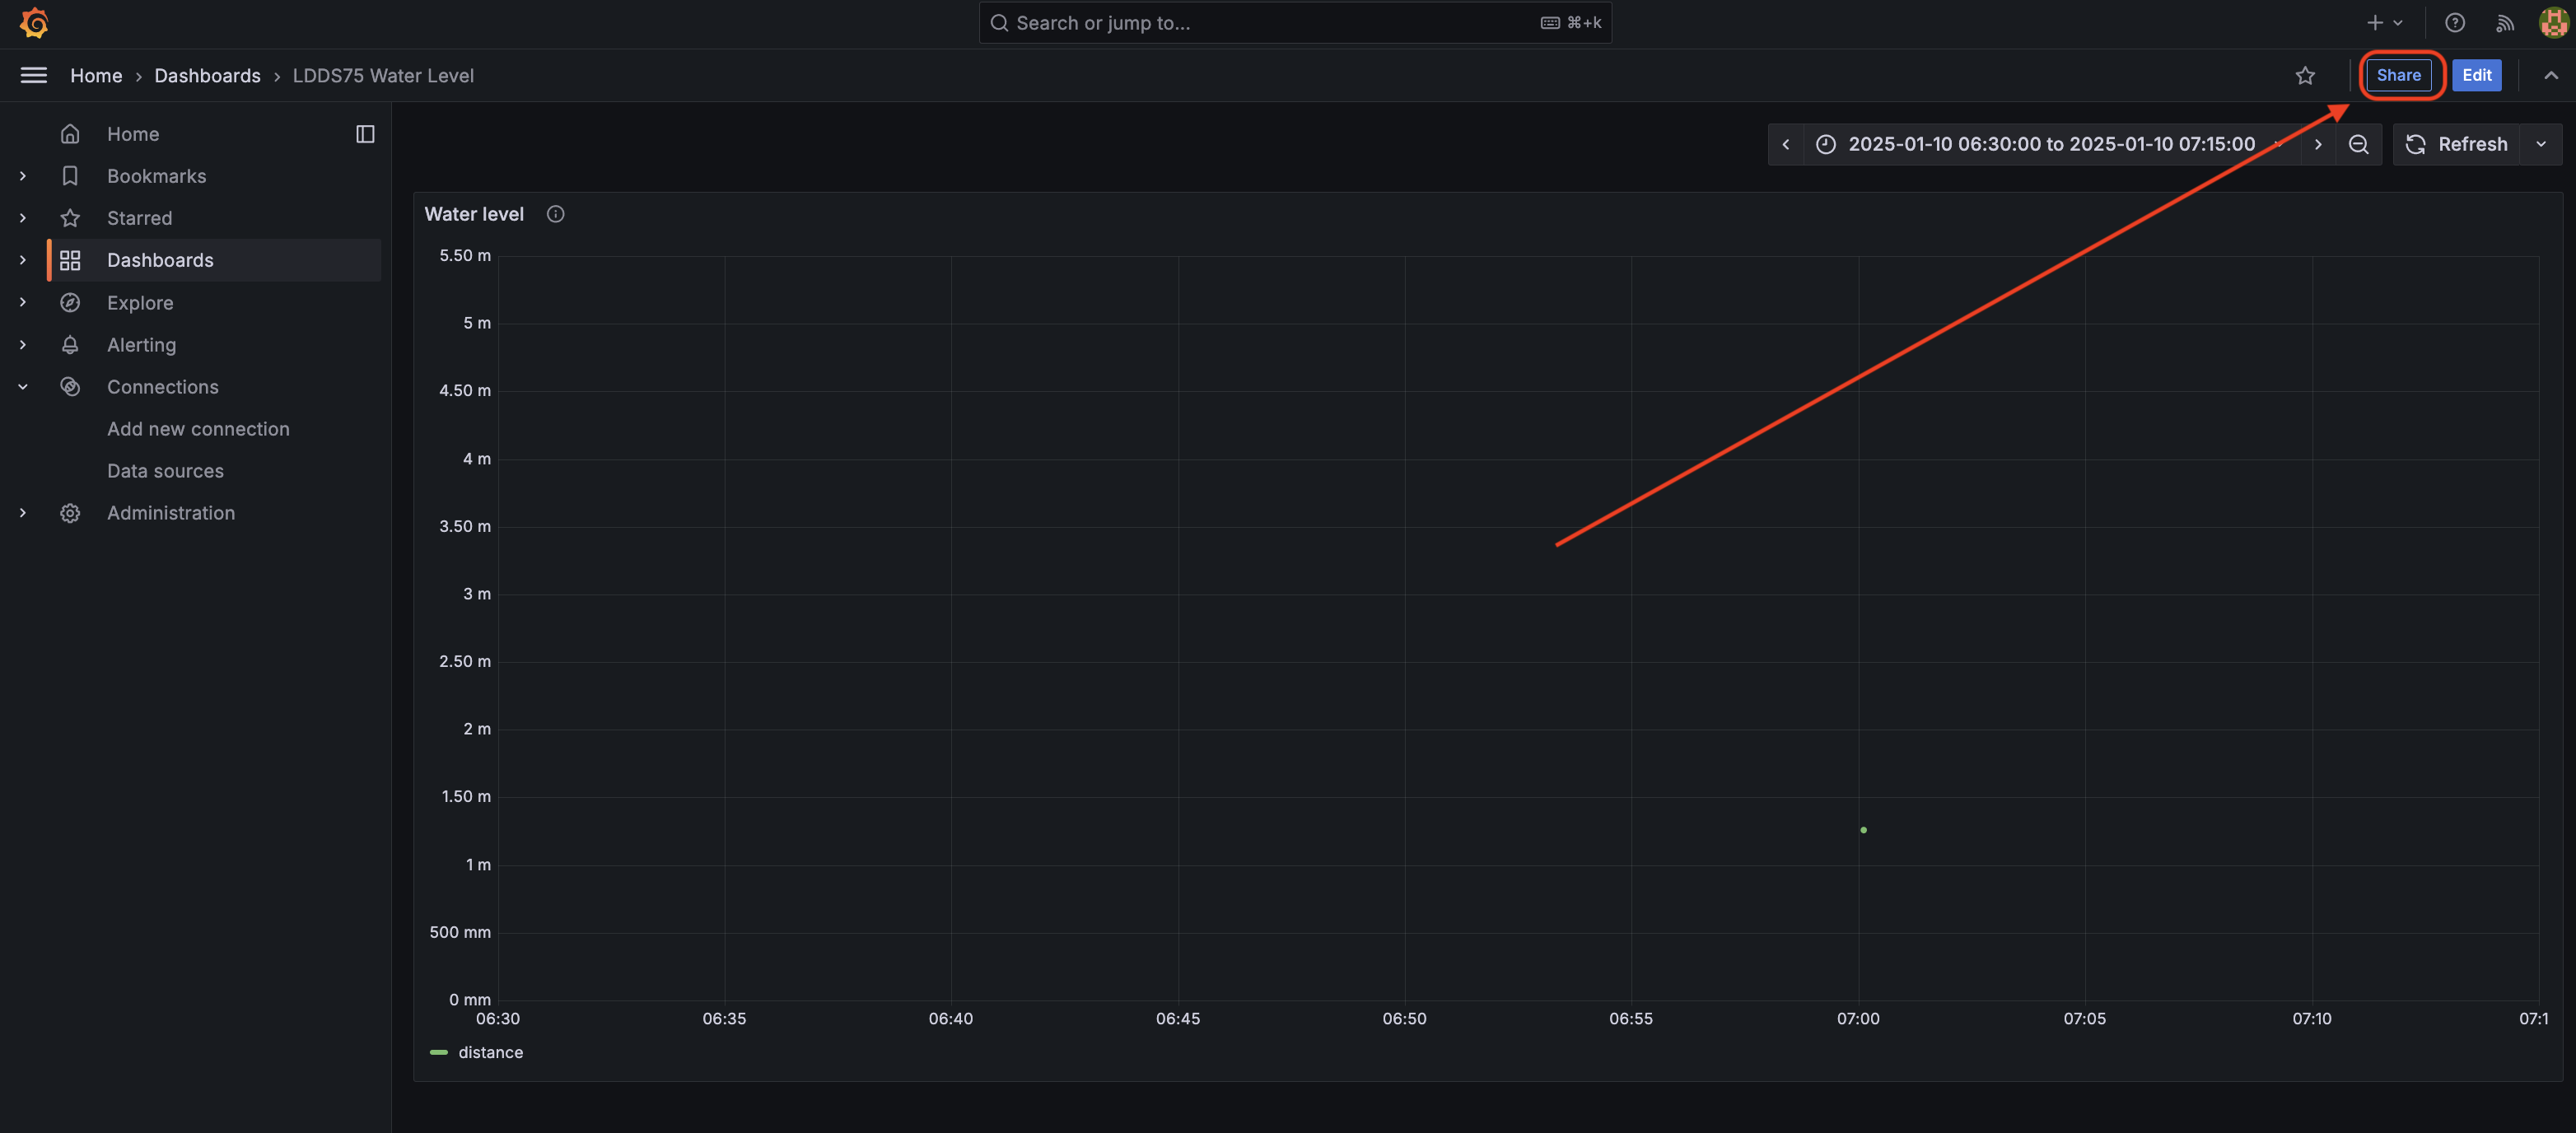Click the plus icon to create new
This screenshot has height=1133, width=2576.
(x=2376, y=22)
